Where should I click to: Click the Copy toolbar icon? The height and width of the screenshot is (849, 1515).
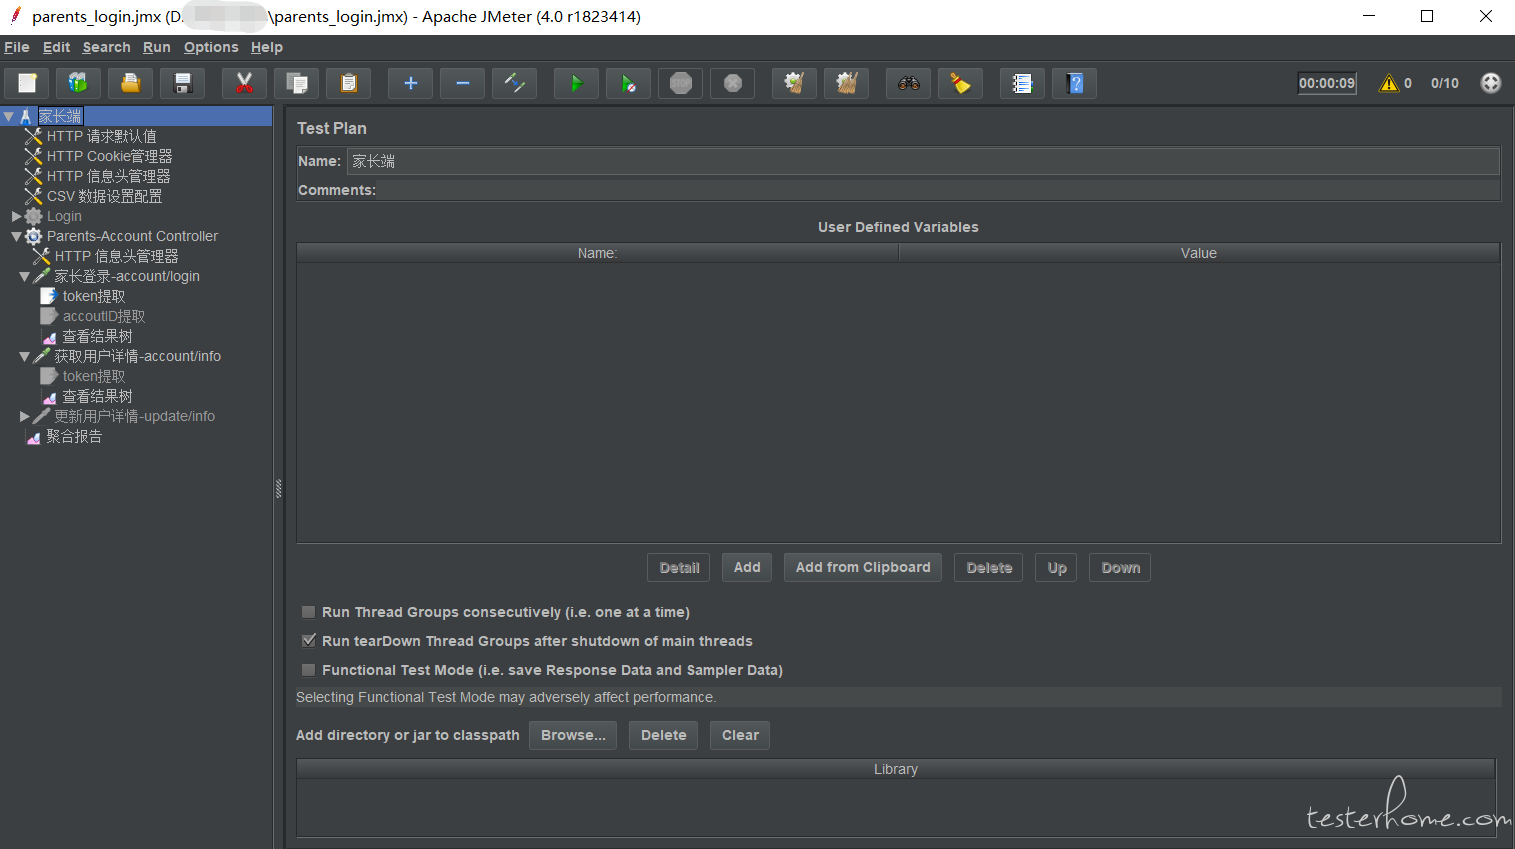click(x=296, y=83)
